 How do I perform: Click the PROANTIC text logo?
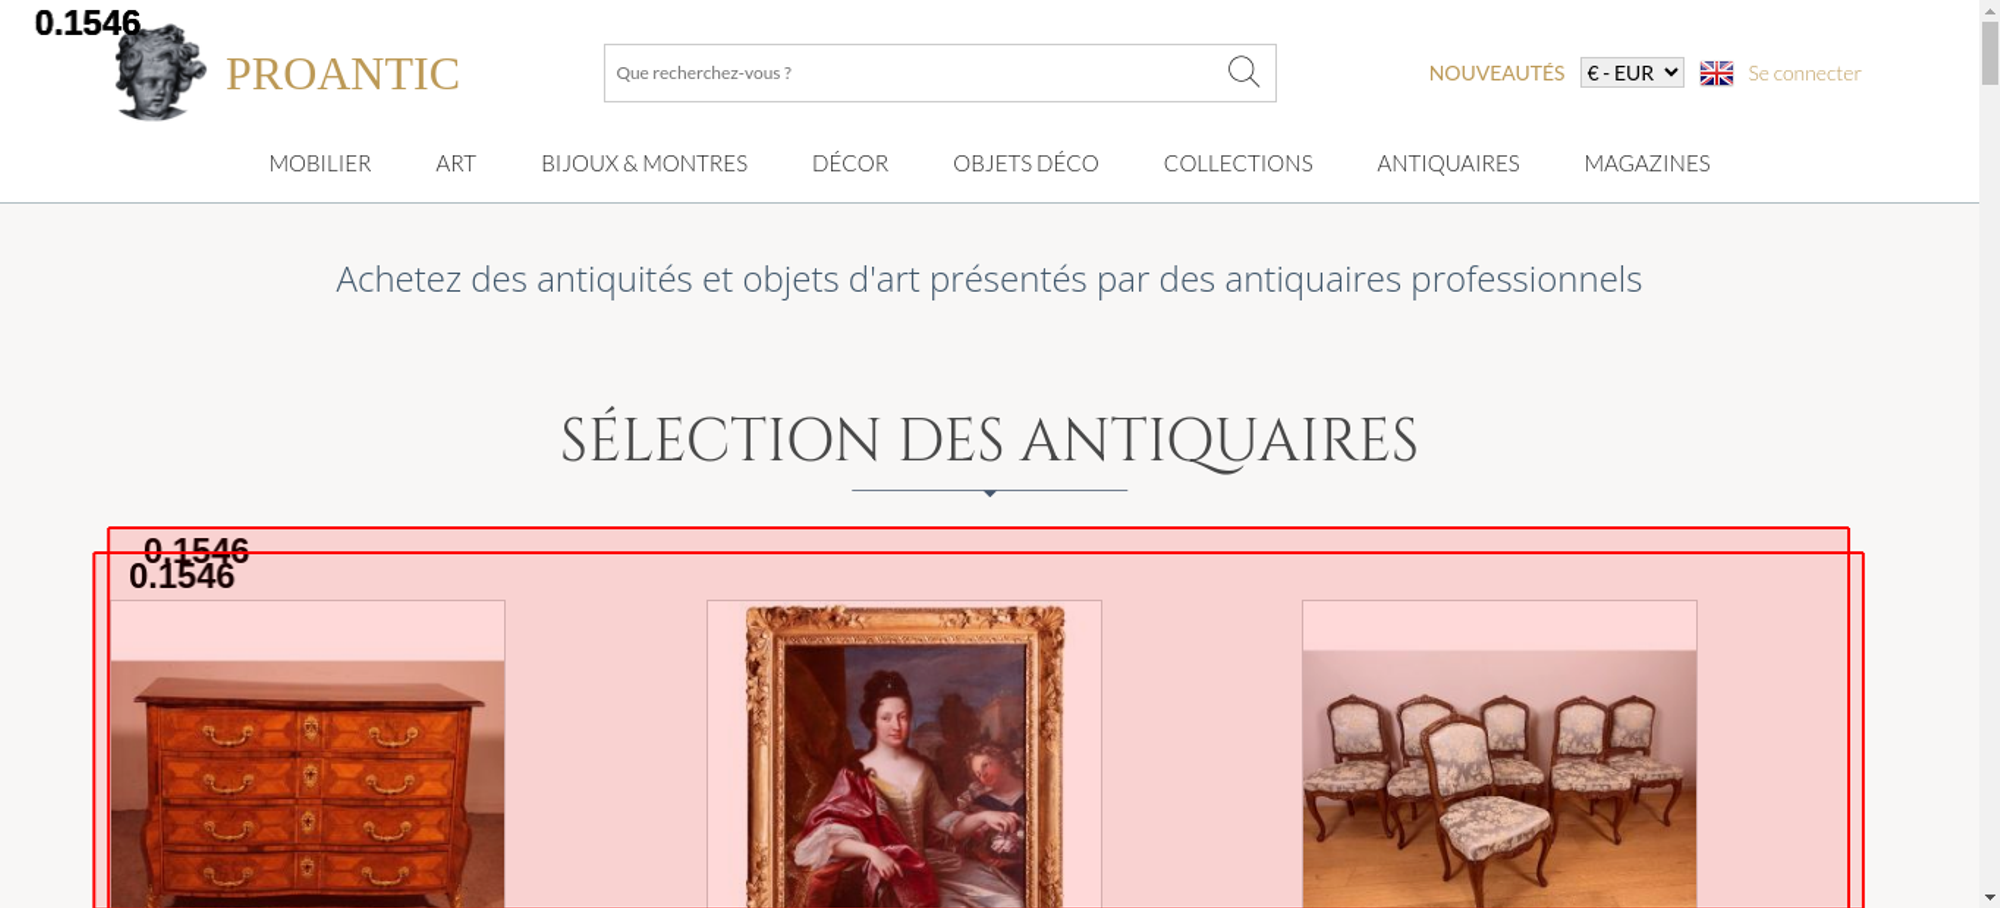point(343,74)
